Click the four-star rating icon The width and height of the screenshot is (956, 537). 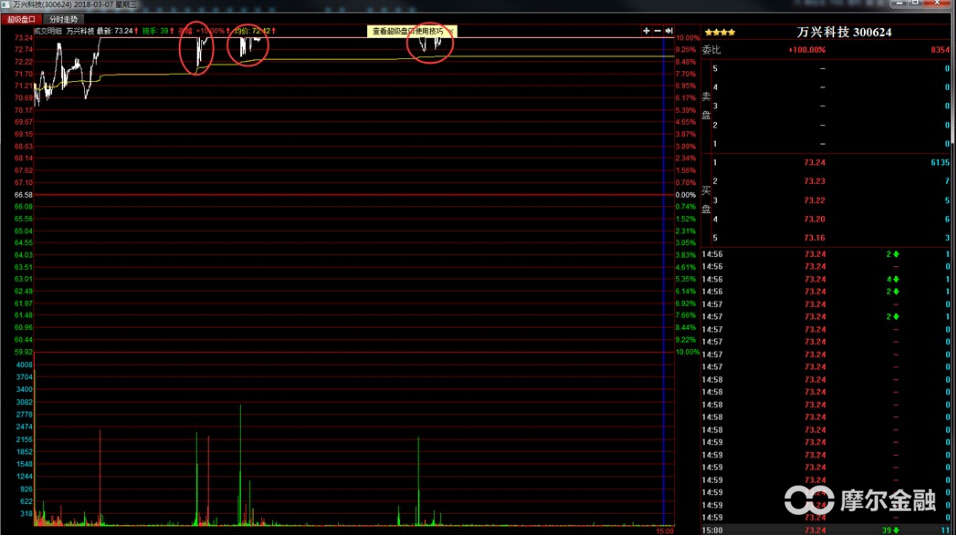tap(720, 32)
